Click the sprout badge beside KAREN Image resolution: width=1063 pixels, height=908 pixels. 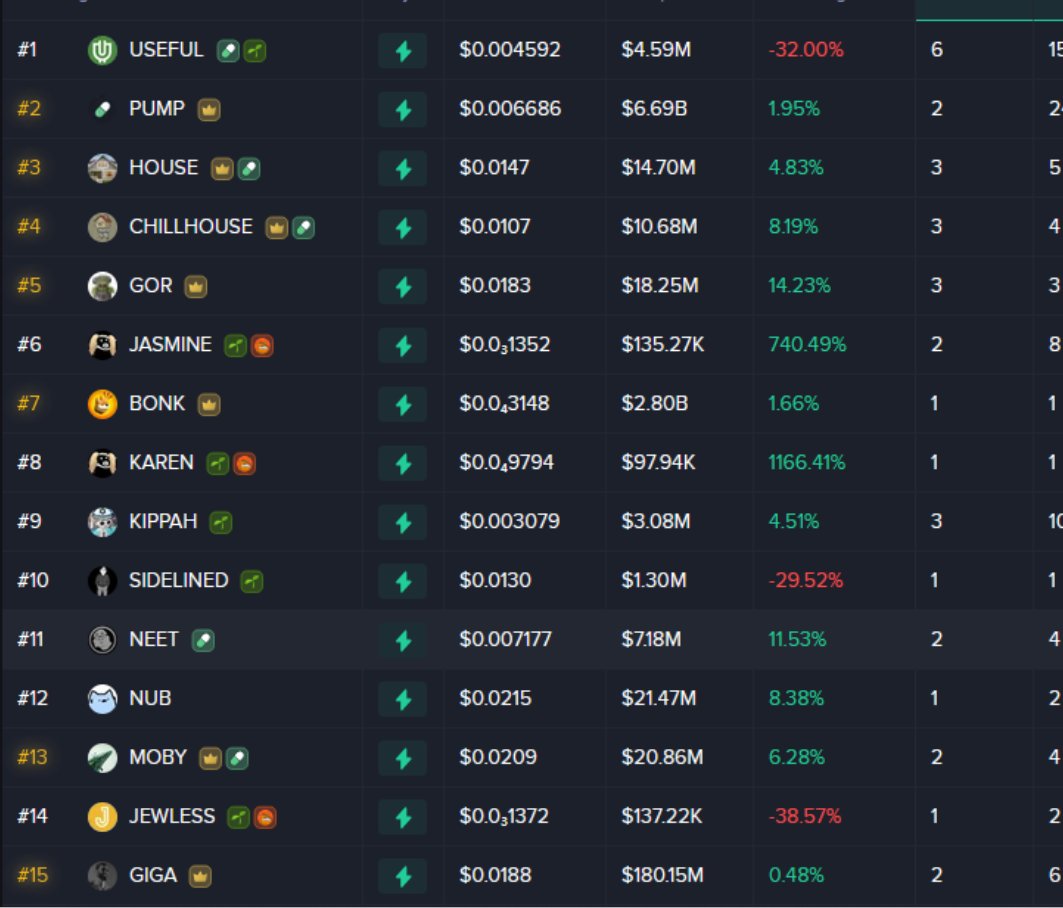point(218,464)
